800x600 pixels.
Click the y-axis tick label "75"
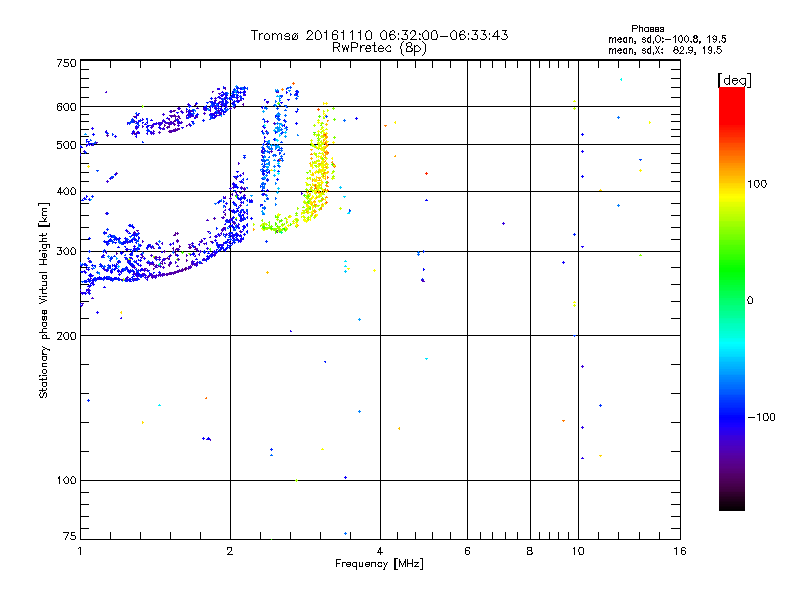click(70, 536)
